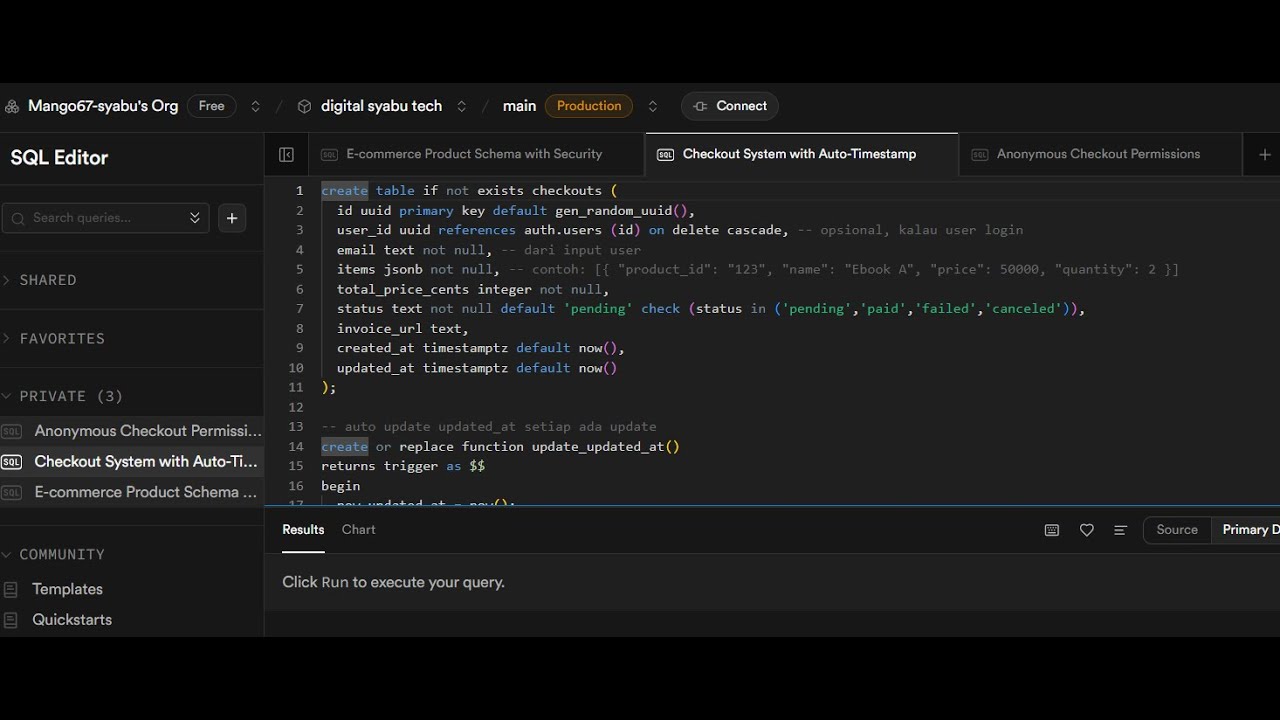Switch to Anonymous Checkout Permissions tab

pos(1098,154)
